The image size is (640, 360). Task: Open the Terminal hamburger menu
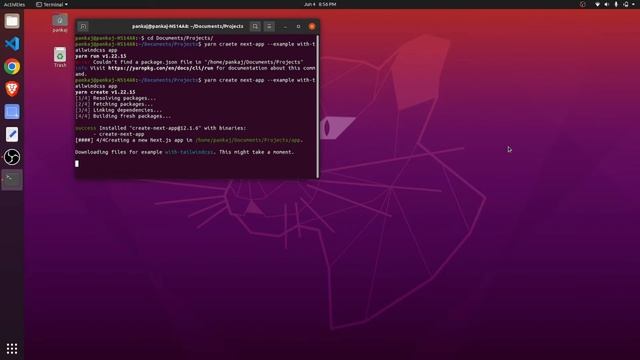coord(269,27)
